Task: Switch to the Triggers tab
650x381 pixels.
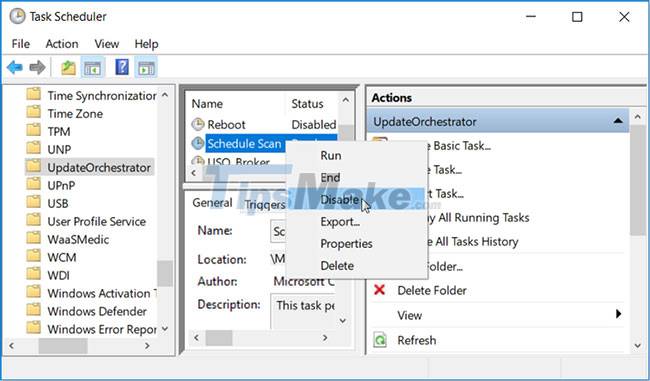Action: [264, 204]
